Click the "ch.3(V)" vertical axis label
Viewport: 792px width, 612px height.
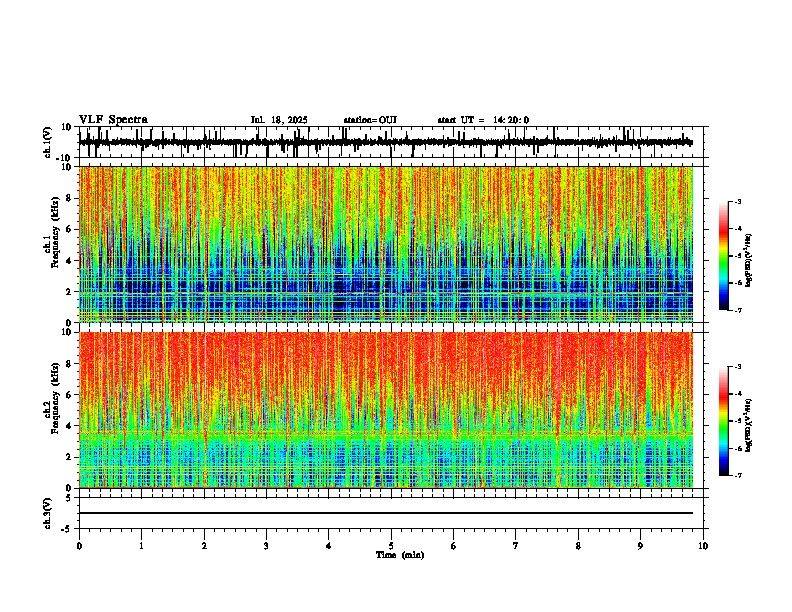click(48, 513)
